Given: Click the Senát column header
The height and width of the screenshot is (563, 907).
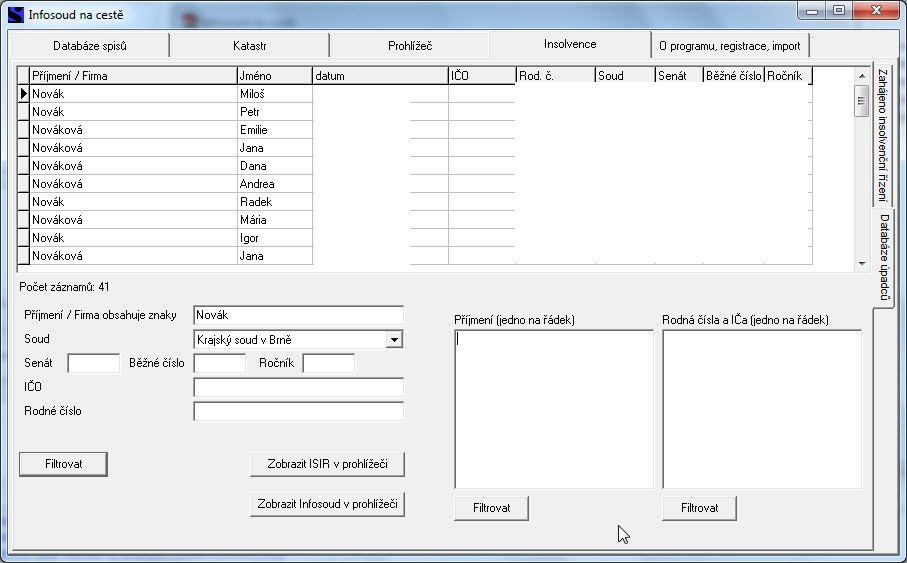Looking at the screenshot, I should (x=680, y=76).
